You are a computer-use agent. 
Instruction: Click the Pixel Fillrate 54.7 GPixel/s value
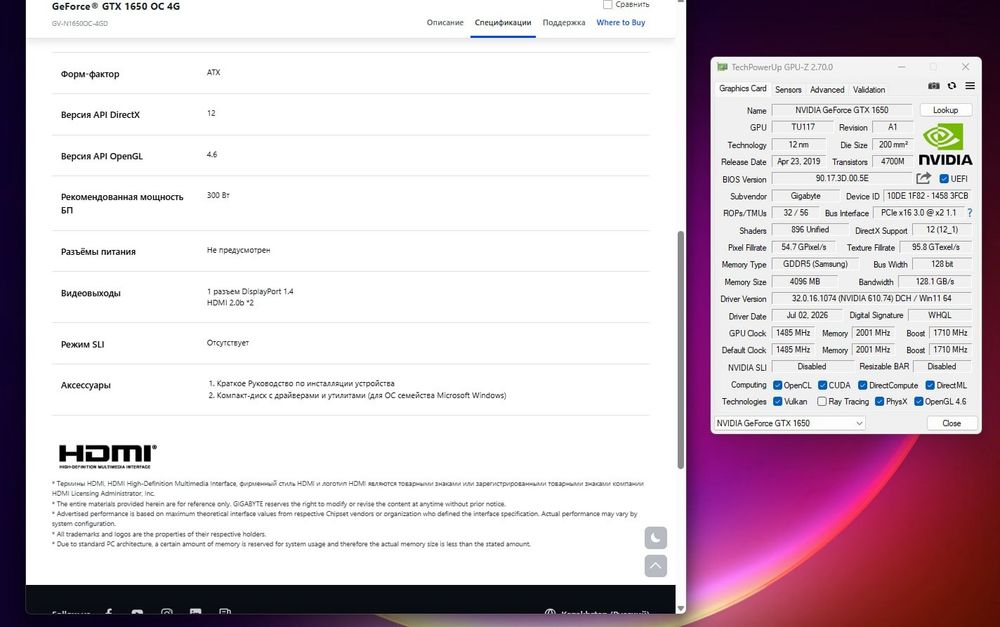click(804, 247)
